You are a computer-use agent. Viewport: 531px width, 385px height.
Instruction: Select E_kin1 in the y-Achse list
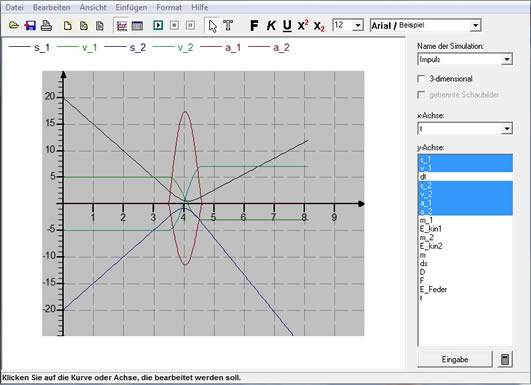point(465,229)
